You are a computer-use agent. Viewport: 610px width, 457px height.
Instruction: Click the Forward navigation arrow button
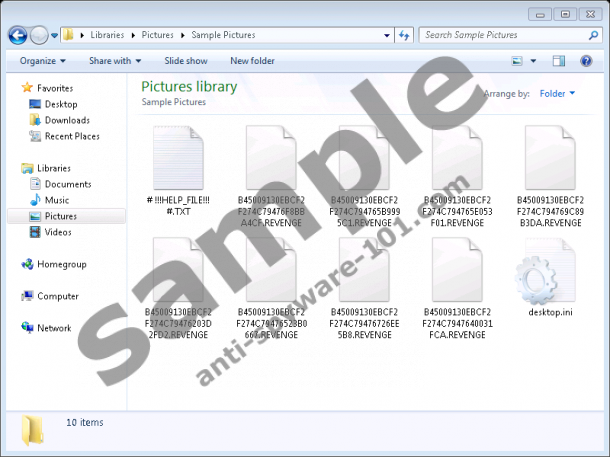pos(39,35)
